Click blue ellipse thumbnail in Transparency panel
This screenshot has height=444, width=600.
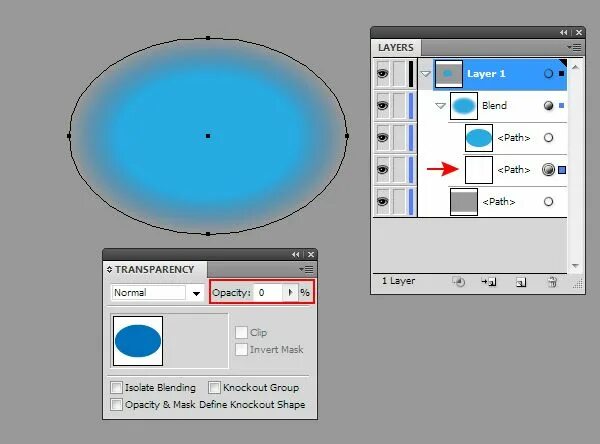[138, 341]
